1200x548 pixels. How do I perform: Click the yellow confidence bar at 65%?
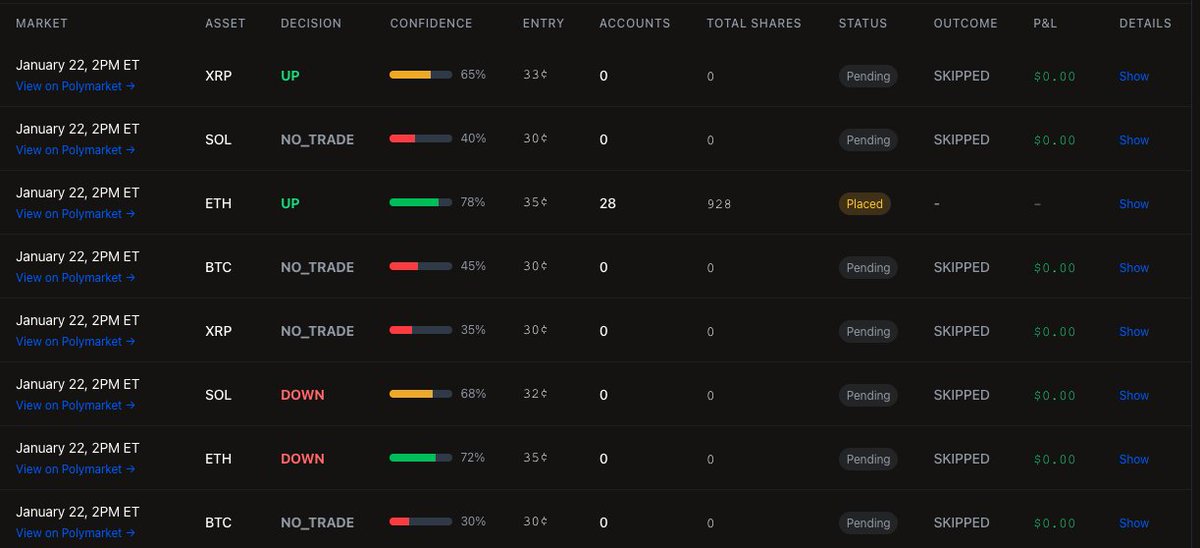420,75
